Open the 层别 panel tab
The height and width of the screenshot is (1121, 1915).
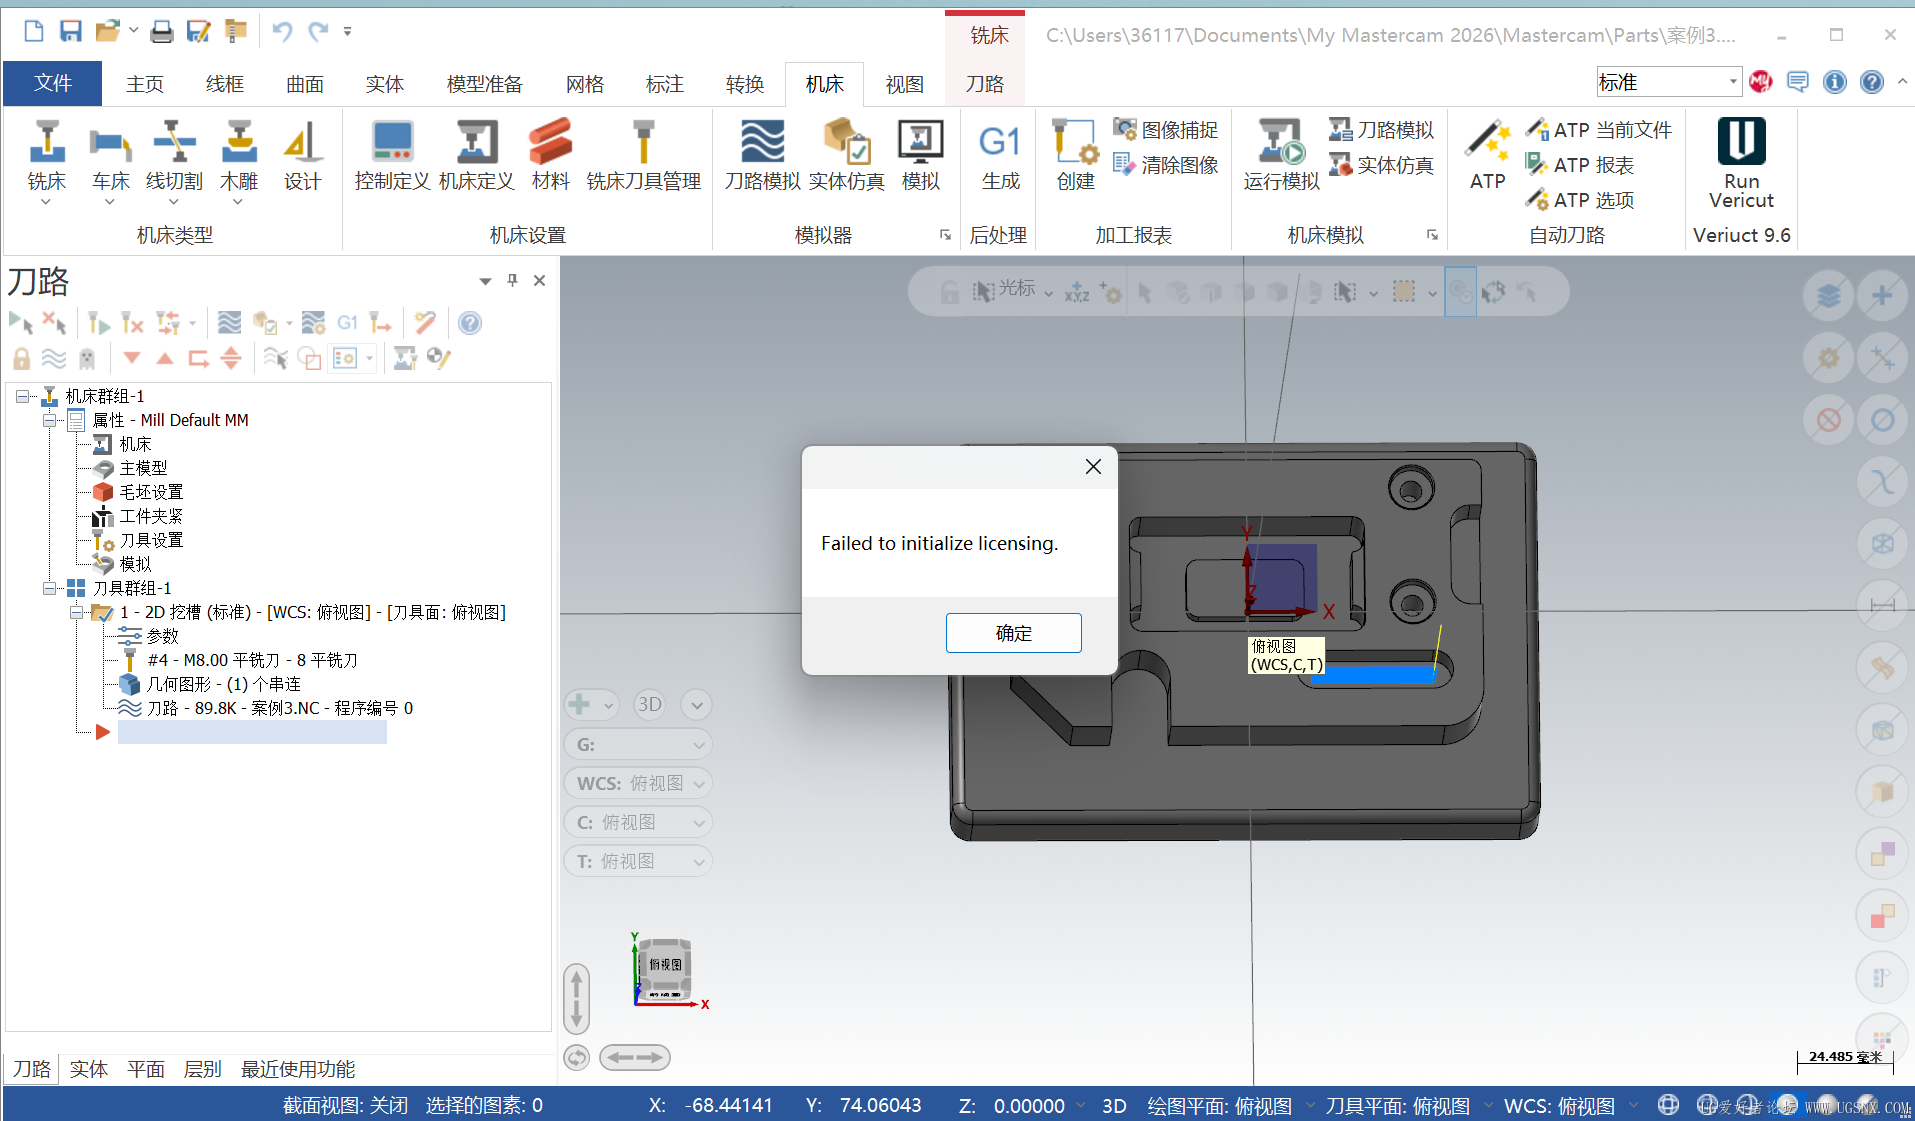click(202, 1068)
